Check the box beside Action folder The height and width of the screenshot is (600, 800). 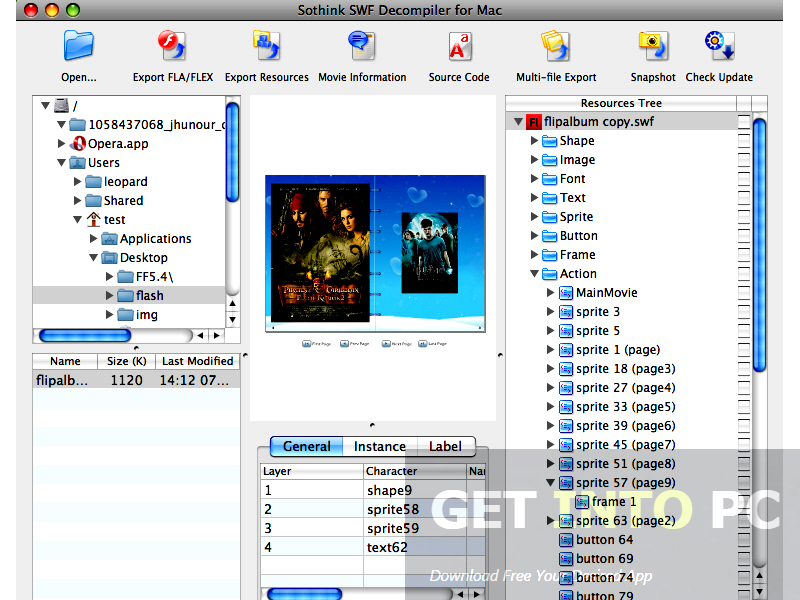pos(743,274)
